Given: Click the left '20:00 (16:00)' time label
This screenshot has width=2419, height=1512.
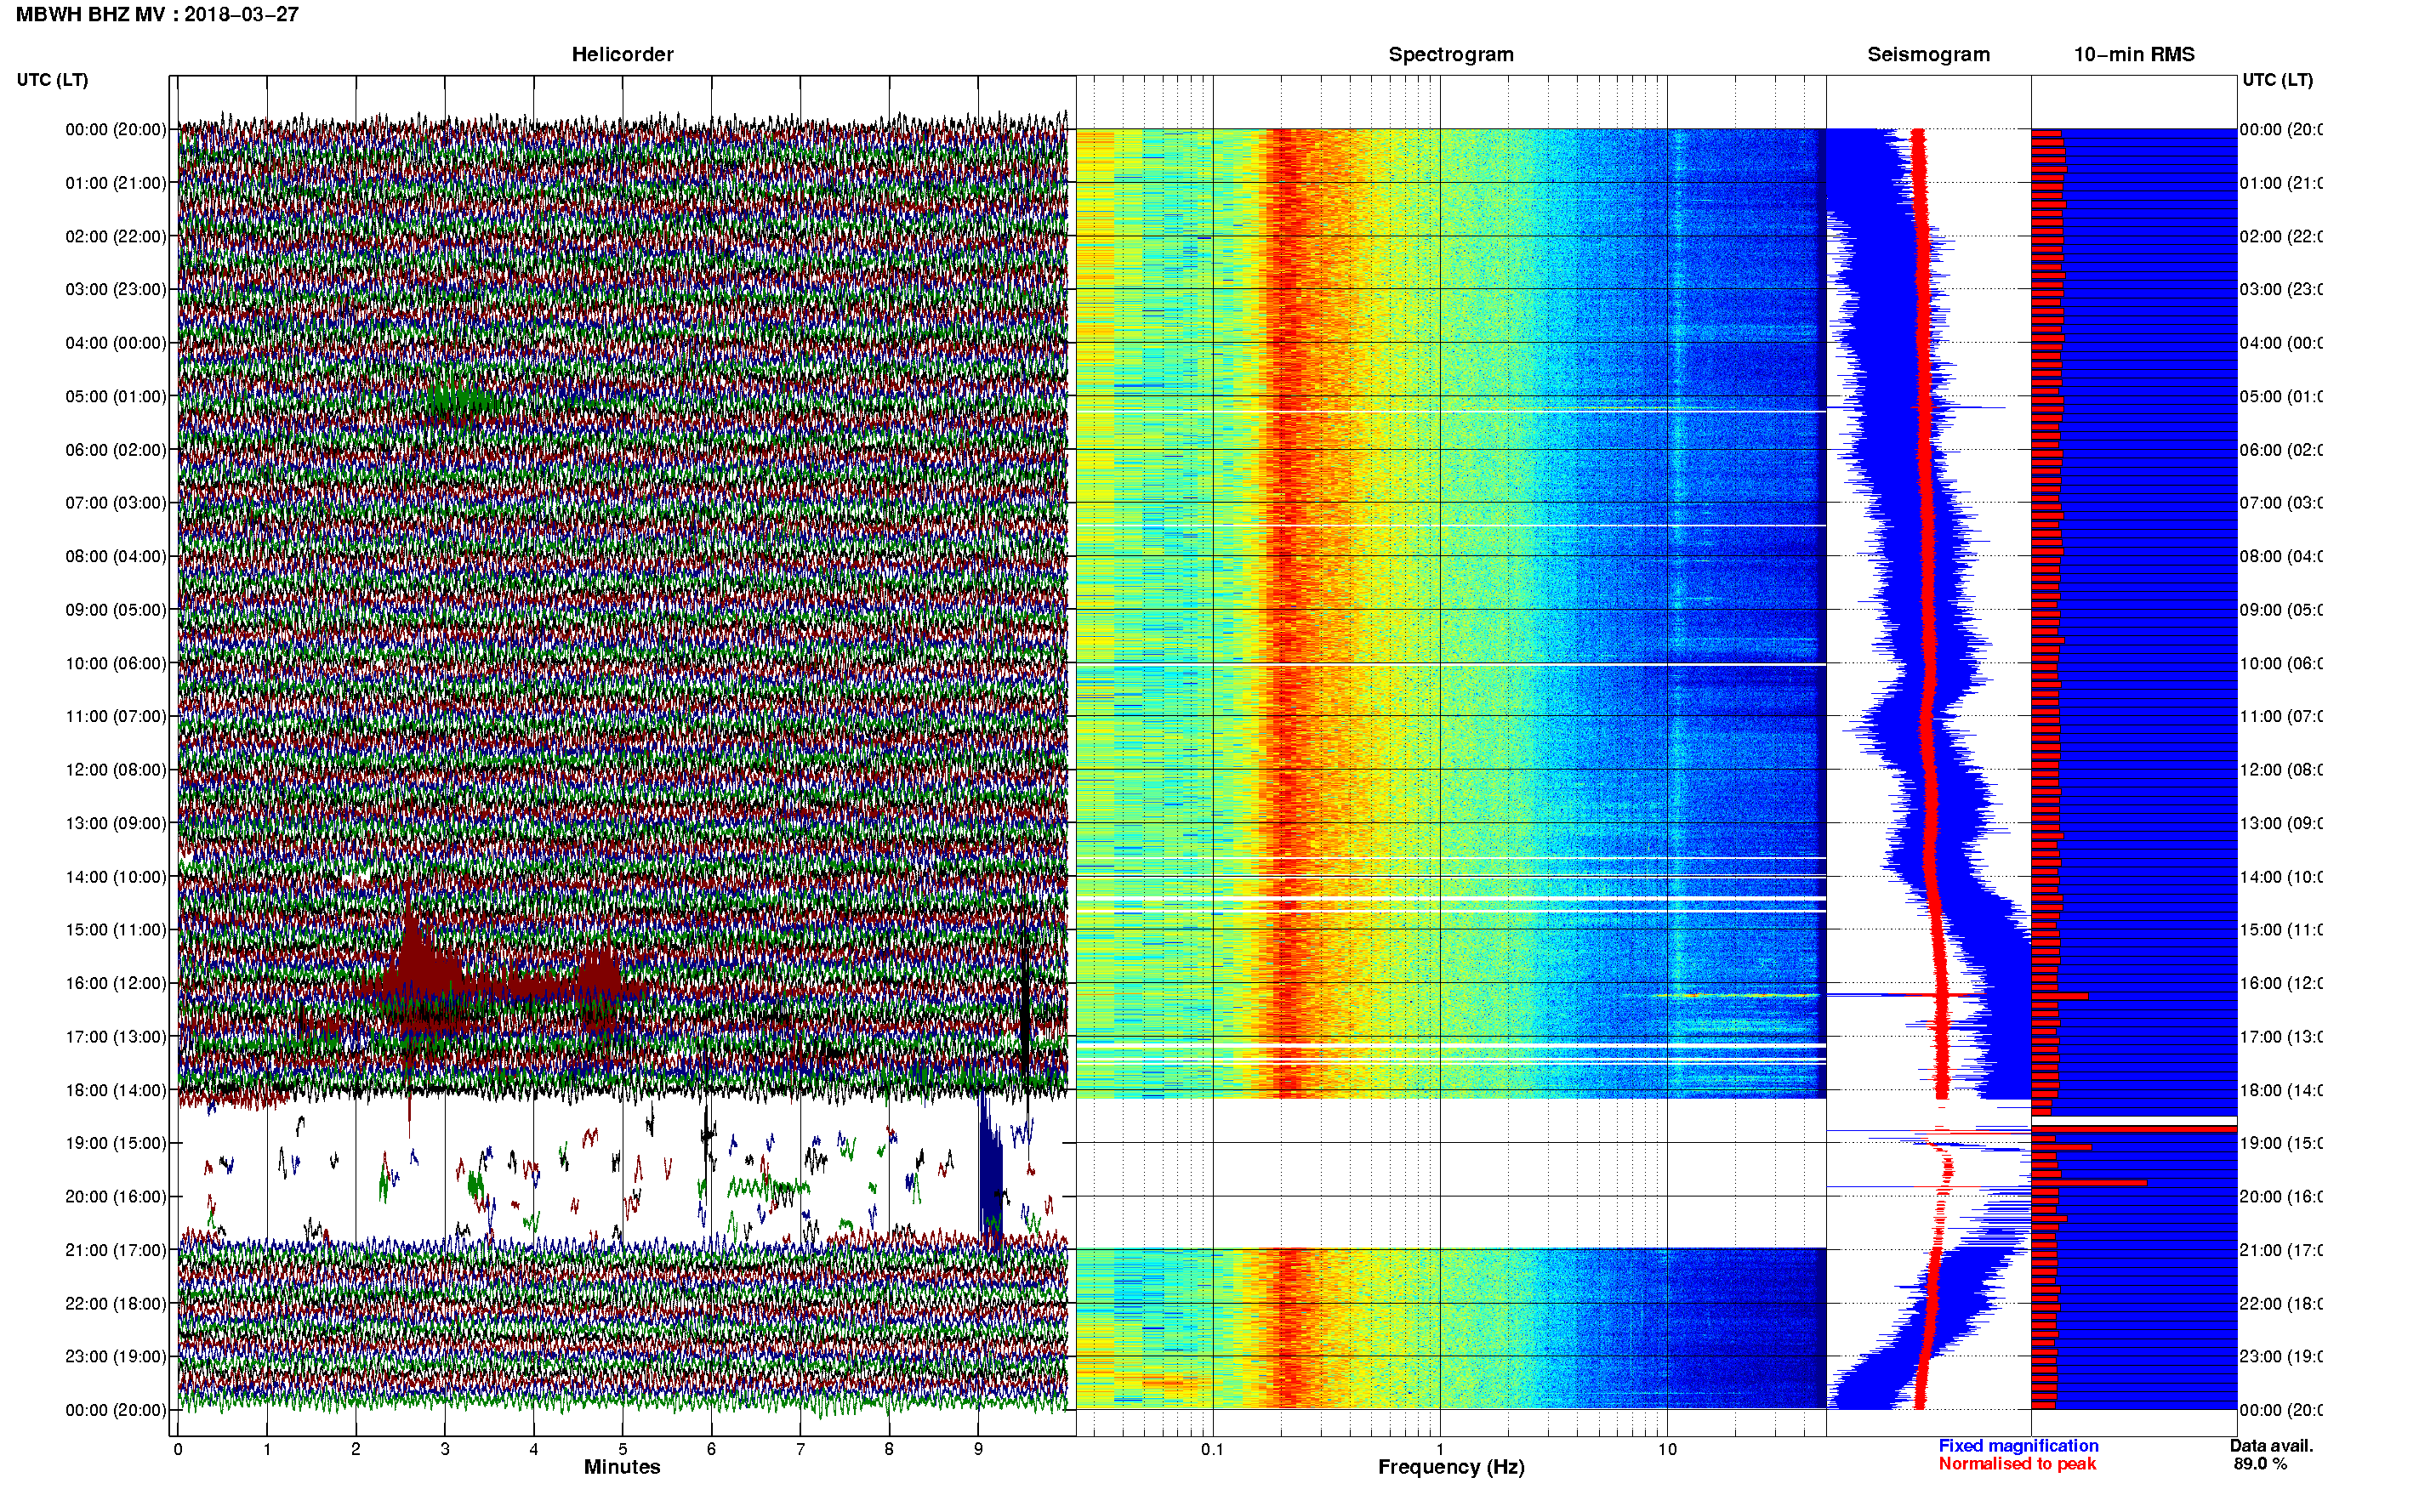Looking at the screenshot, I should click(x=116, y=1197).
